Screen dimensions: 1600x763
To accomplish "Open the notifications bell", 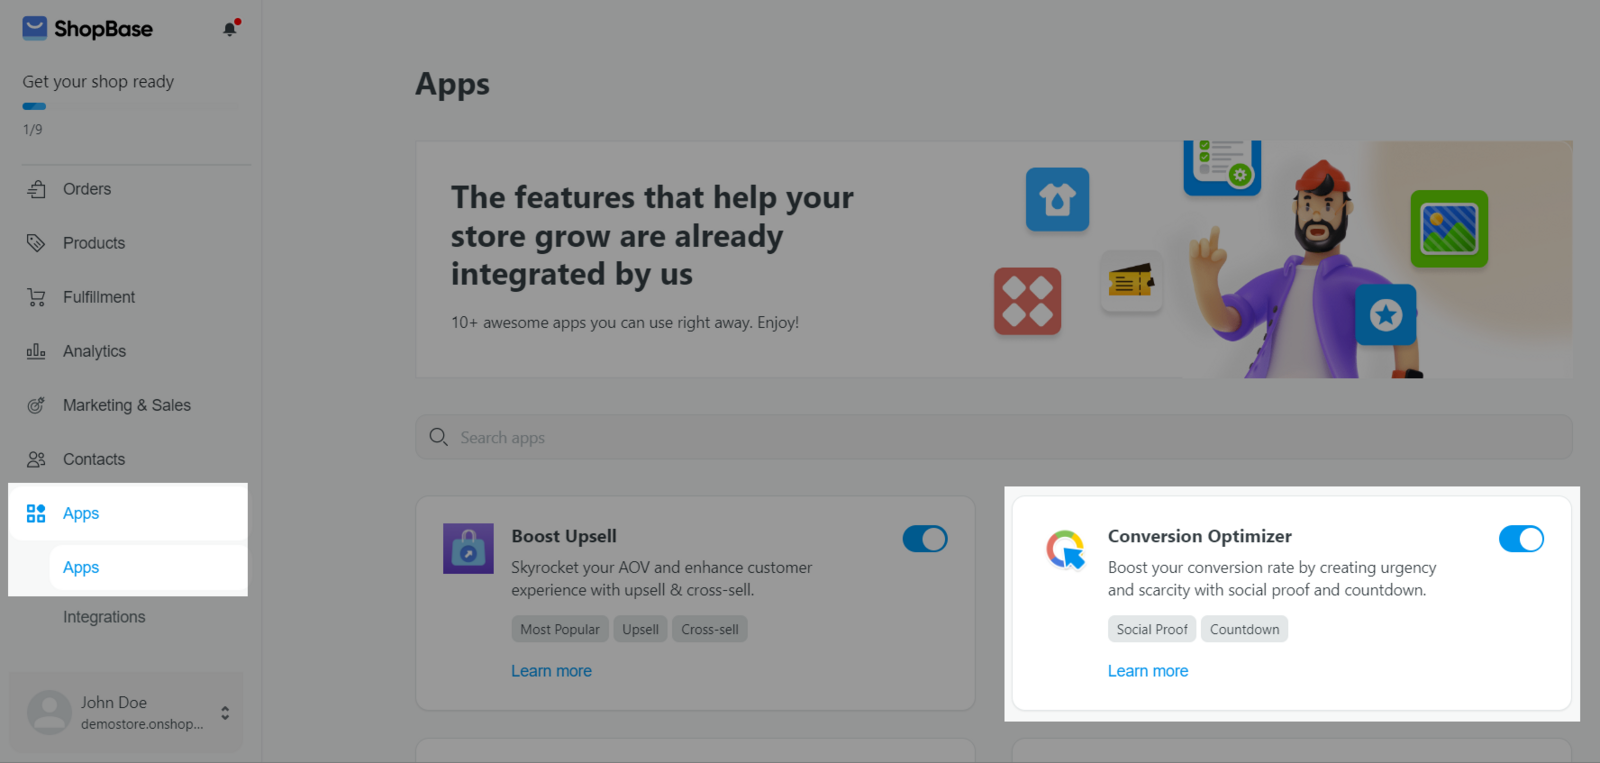I will click(230, 29).
